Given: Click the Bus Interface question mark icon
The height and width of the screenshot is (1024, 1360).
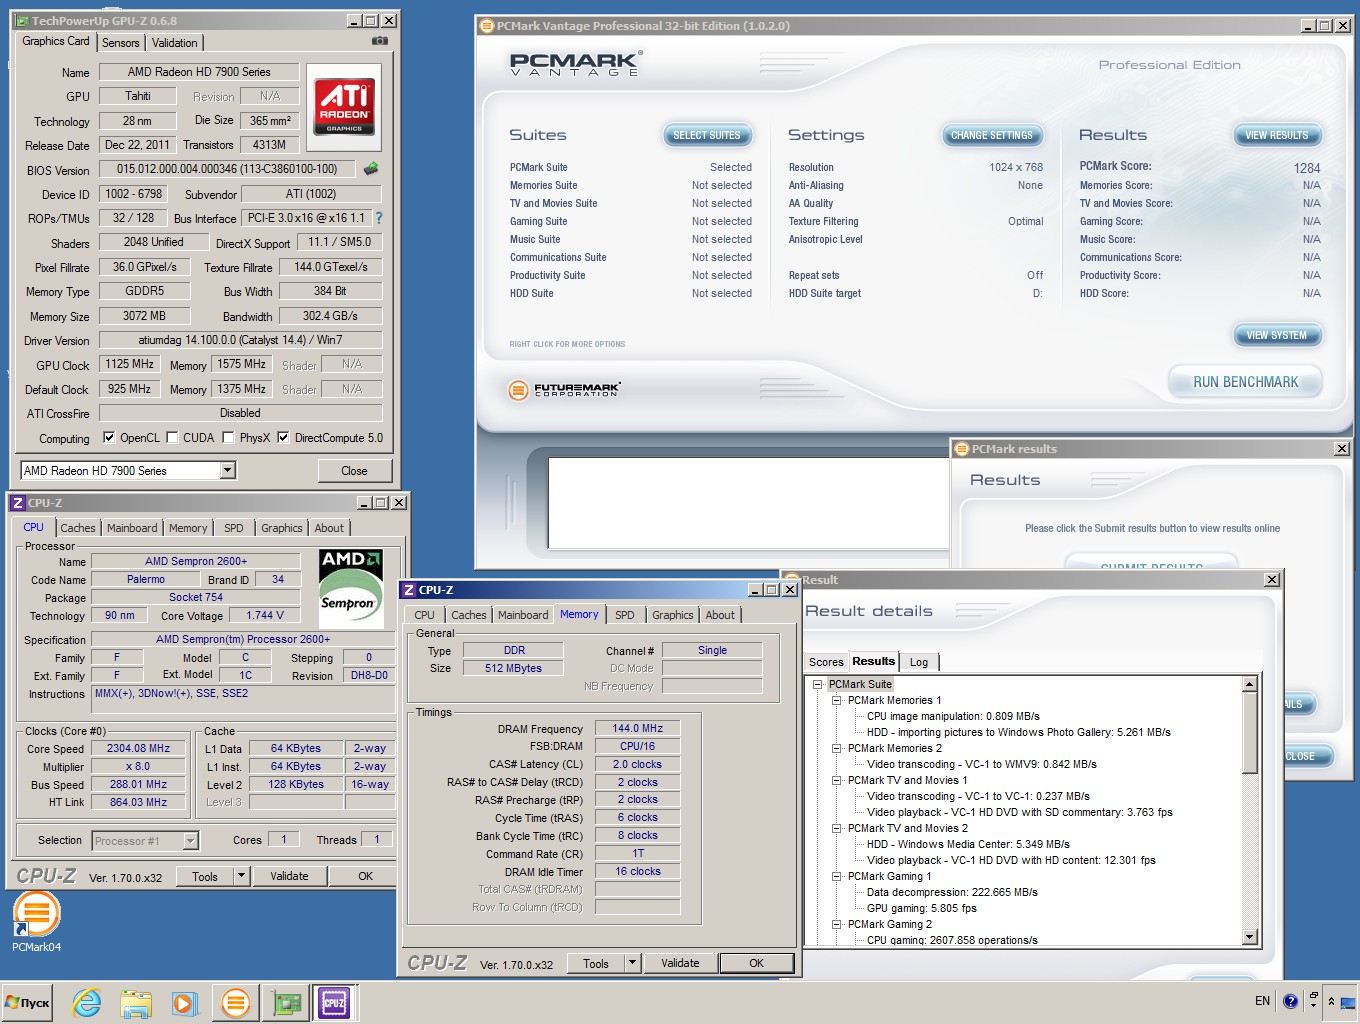Looking at the screenshot, I should [x=378, y=217].
